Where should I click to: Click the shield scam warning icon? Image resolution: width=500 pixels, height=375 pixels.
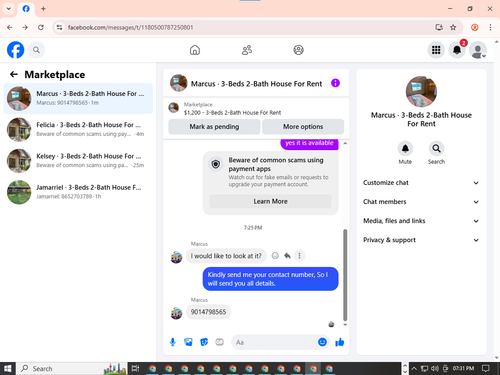[x=216, y=164]
